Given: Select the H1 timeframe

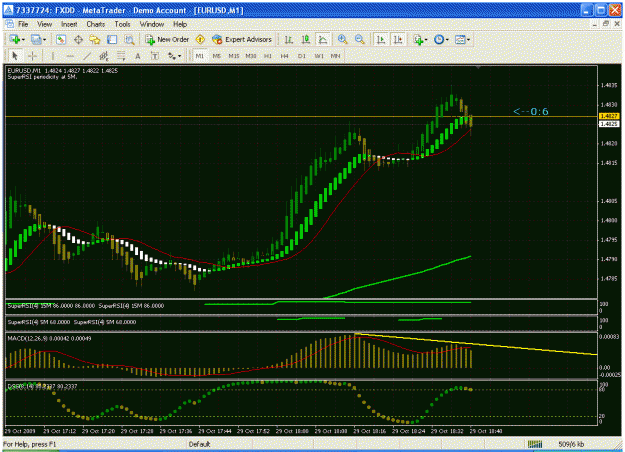Looking at the screenshot, I should pos(267,56).
